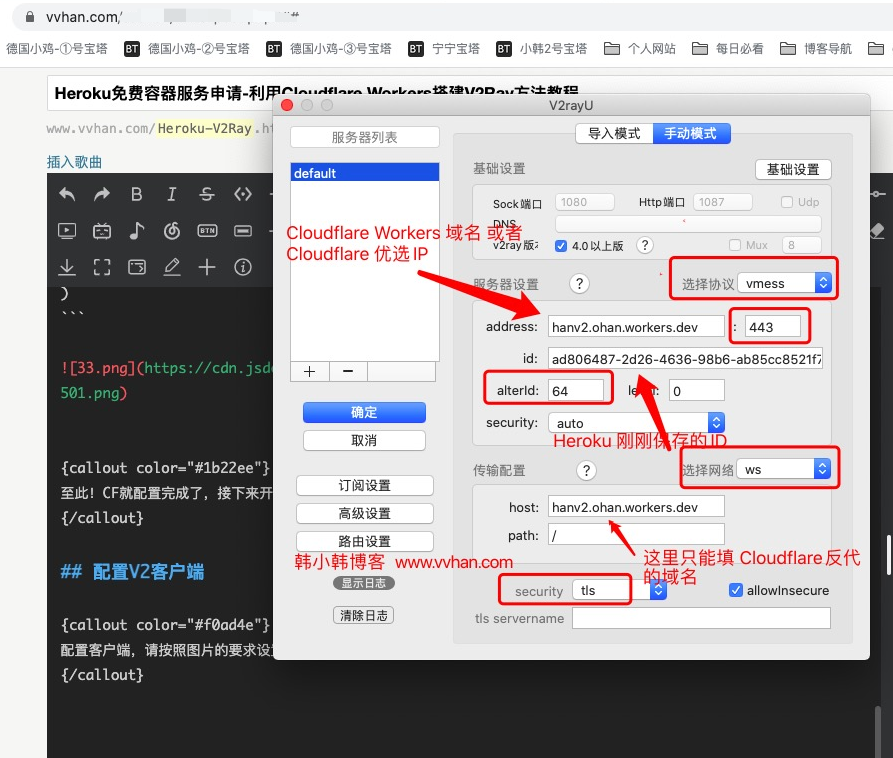Screen dimensions: 893x758
Task: Toggle bold formatting in the editor
Action: [x=137, y=195]
